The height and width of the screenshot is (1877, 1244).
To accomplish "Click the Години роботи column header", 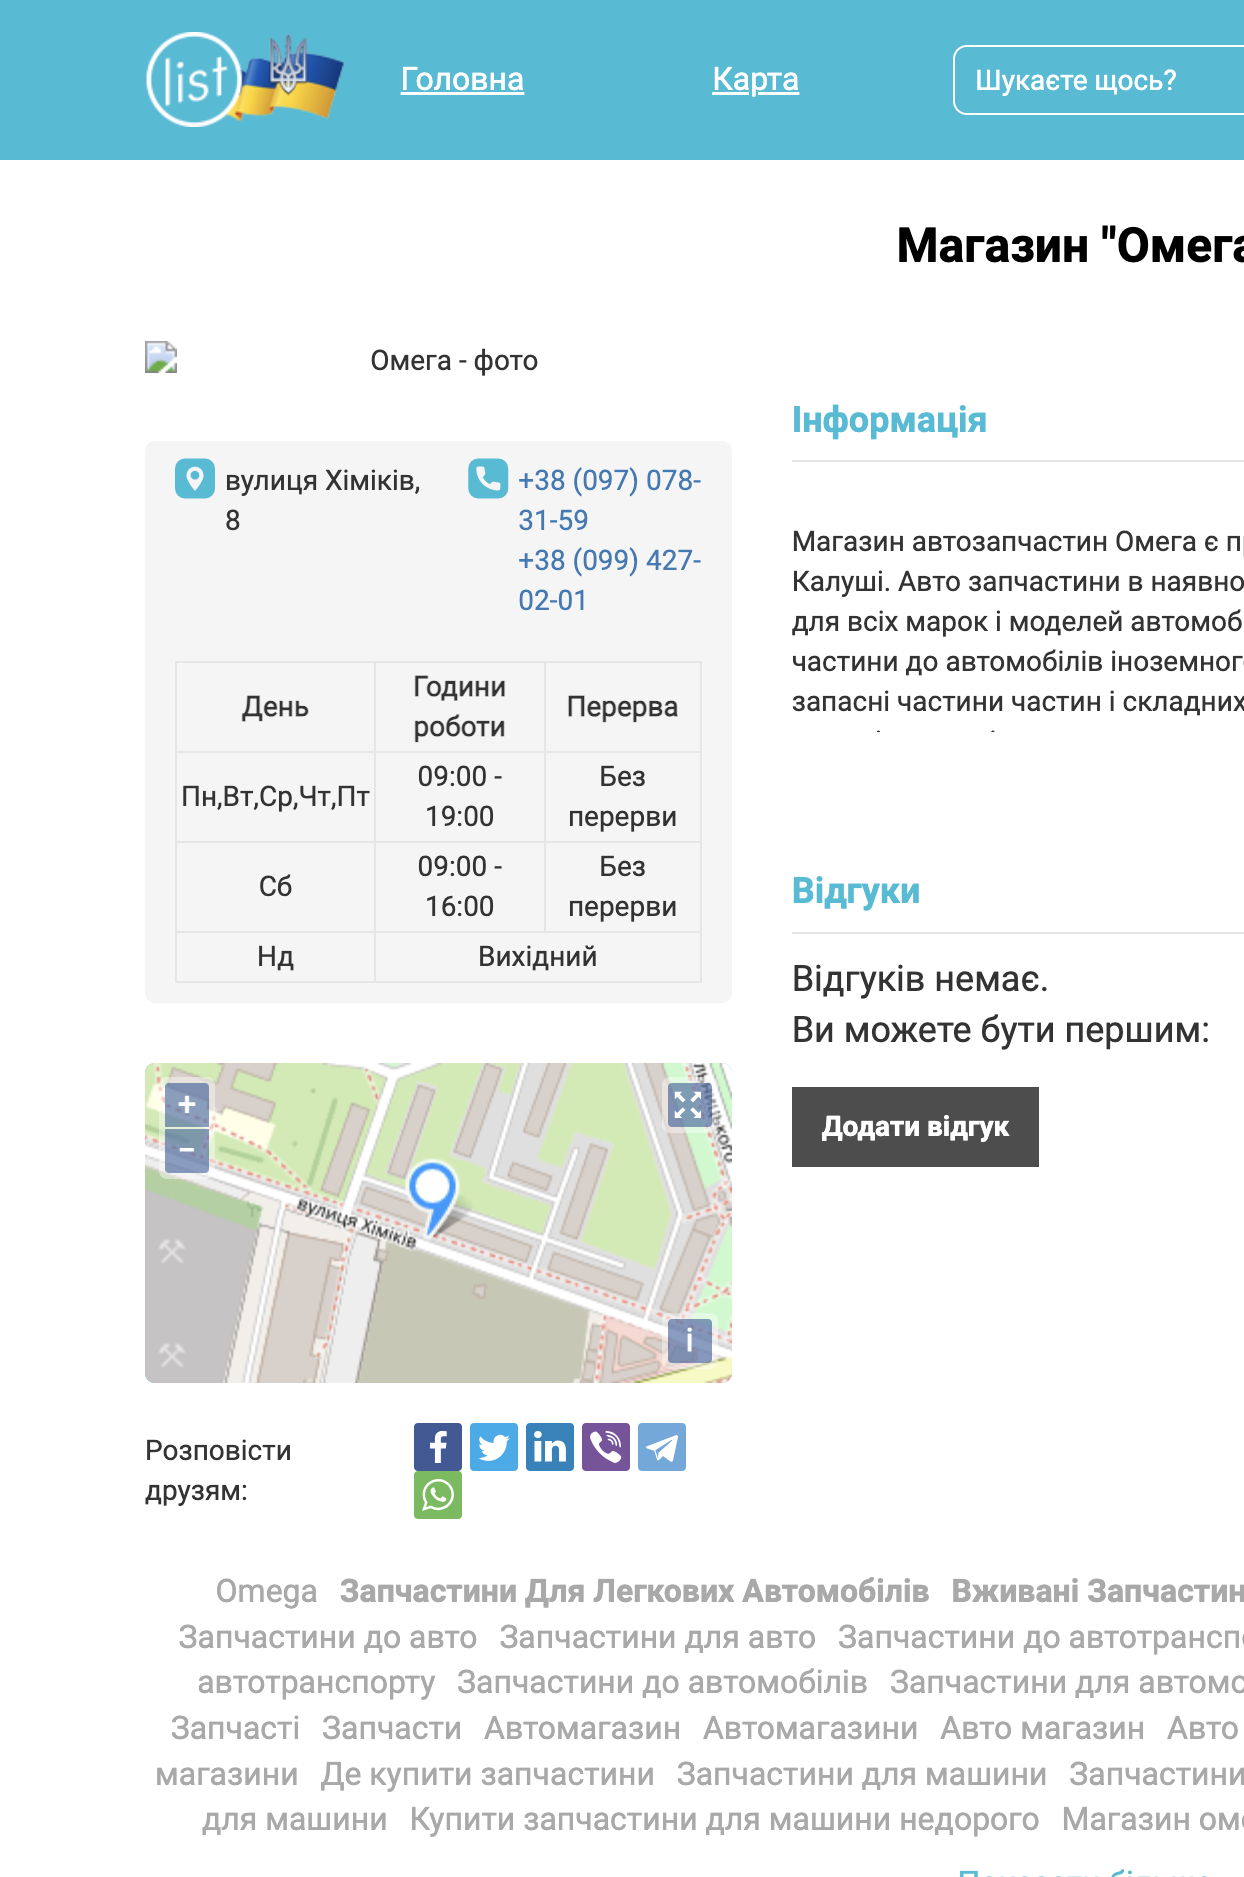I will pyautogui.click(x=460, y=706).
